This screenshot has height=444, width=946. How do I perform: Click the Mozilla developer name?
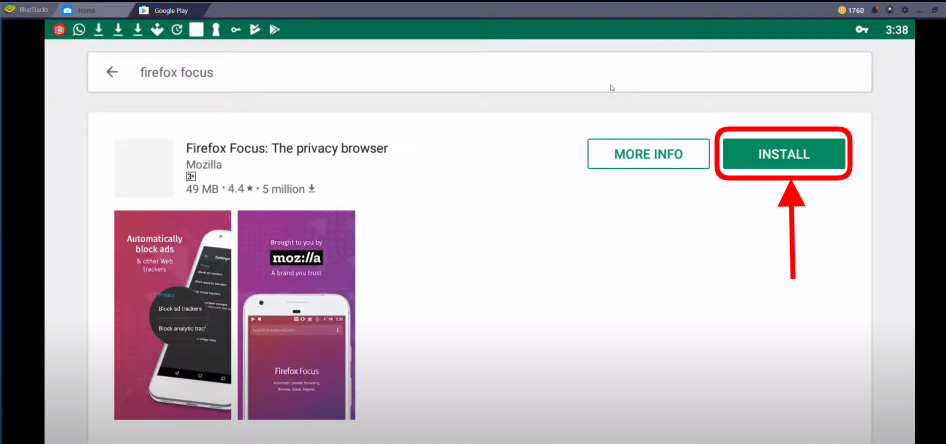click(x=204, y=164)
